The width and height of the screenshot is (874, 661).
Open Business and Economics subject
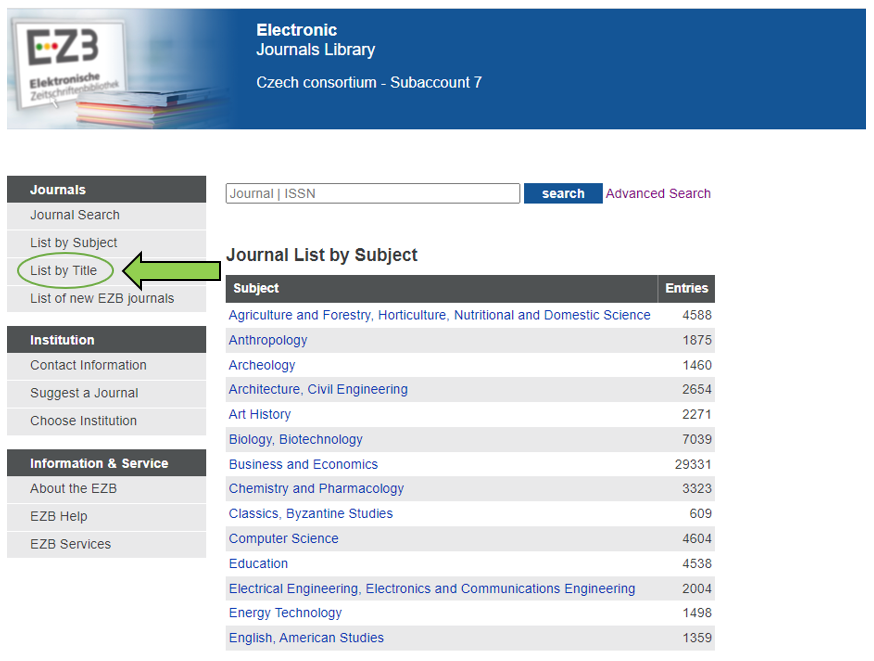point(303,464)
